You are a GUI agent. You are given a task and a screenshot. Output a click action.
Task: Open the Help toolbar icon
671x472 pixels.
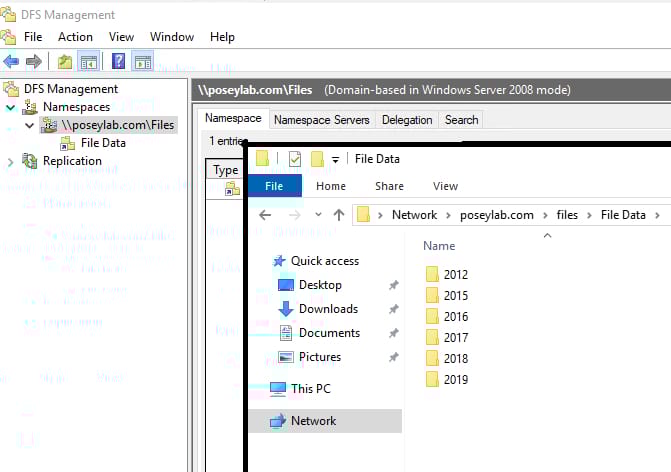coord(119,61)
